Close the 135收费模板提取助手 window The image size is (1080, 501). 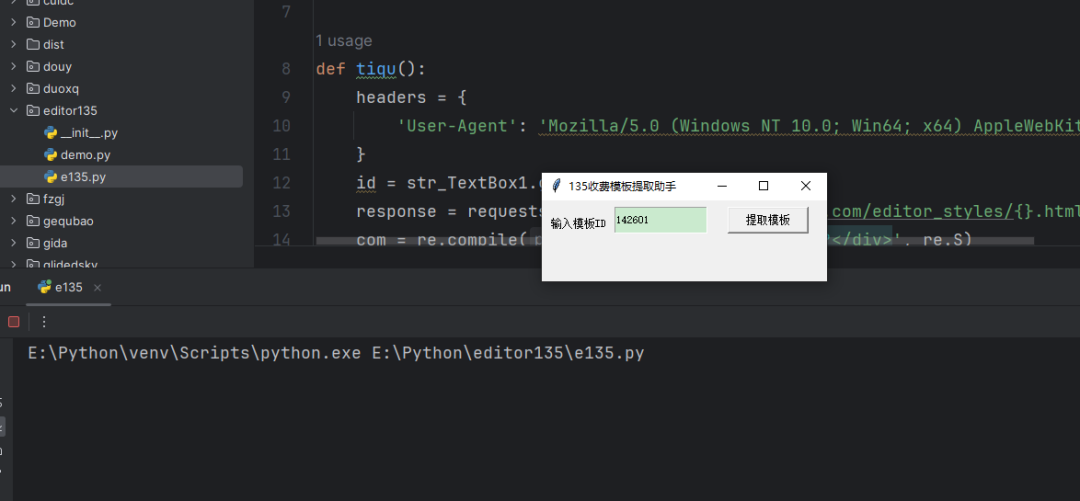pos(805,186)
